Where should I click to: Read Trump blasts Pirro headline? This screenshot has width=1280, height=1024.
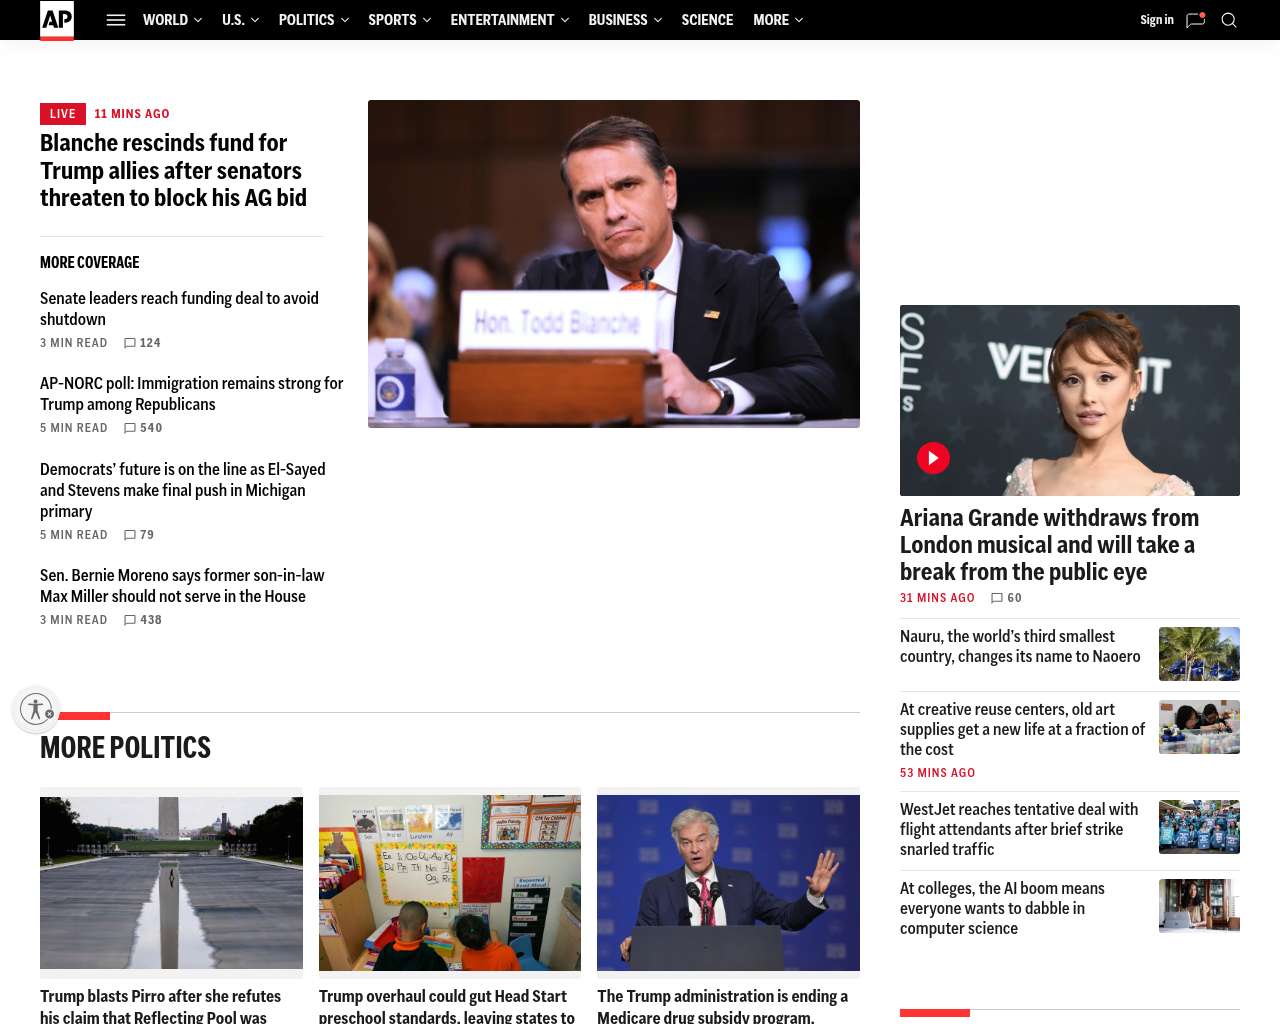click(x=160, y=1006)
